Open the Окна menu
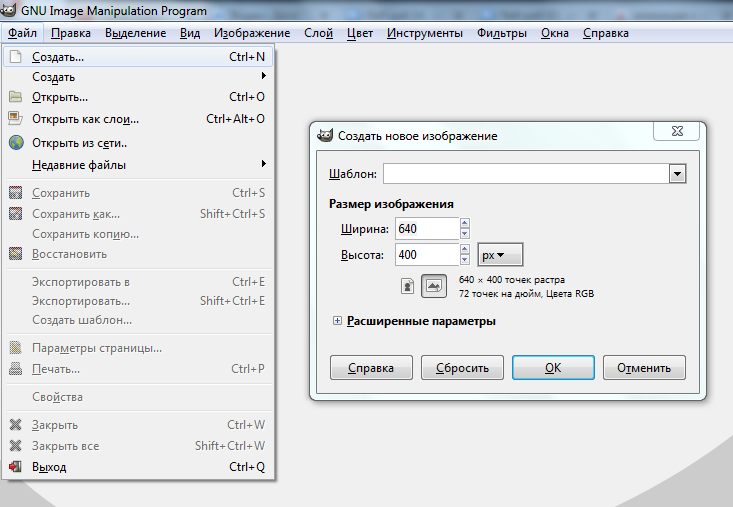Viewport: 733px width, 507px height. (x=555, y=33)
